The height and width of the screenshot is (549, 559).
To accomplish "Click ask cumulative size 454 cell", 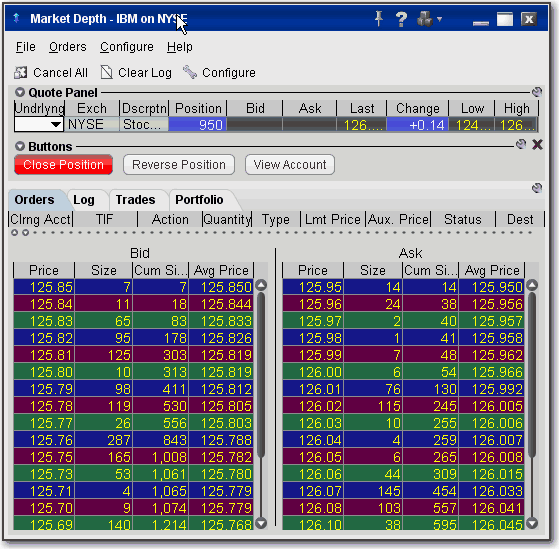I will click(430, 491).
